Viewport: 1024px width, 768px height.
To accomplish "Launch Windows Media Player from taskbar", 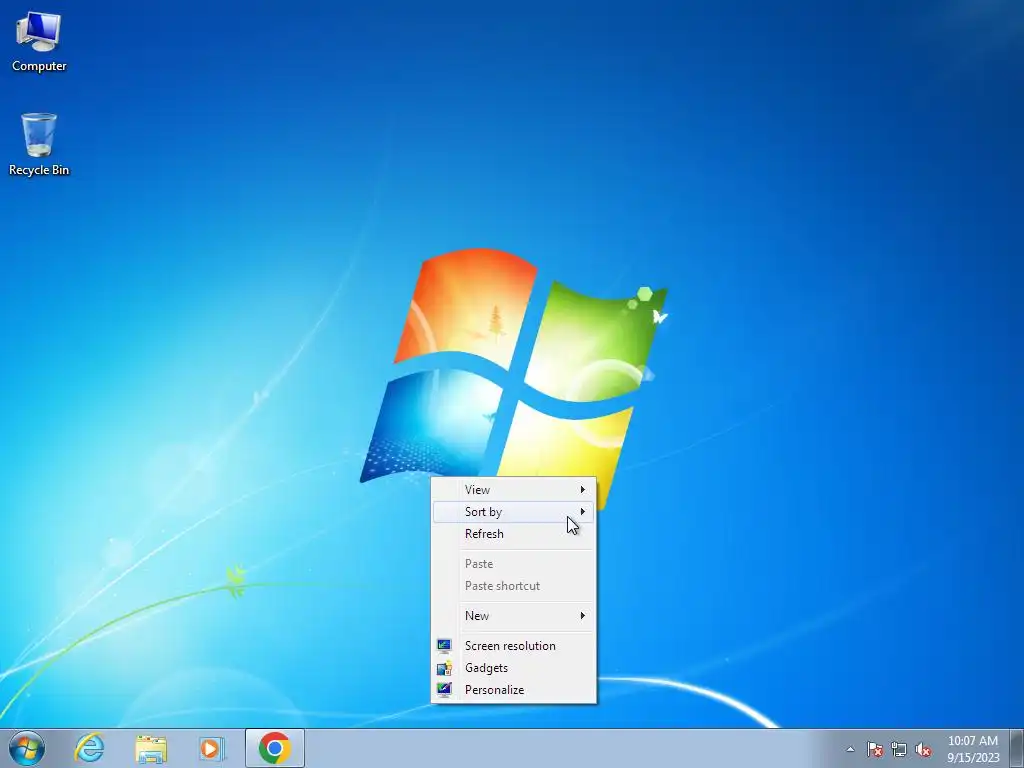I will pos(211,748).
